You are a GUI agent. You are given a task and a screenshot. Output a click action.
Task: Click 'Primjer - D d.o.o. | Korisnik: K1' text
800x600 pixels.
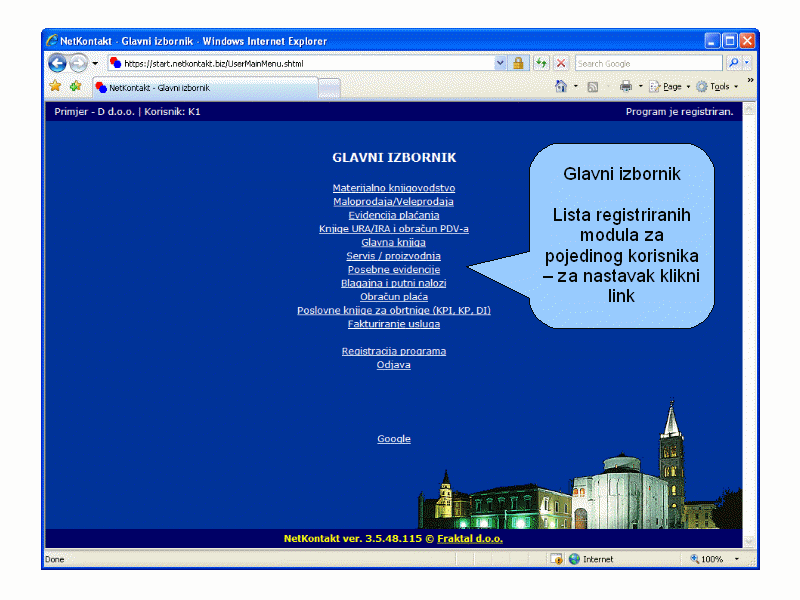[x=127, y=112]
